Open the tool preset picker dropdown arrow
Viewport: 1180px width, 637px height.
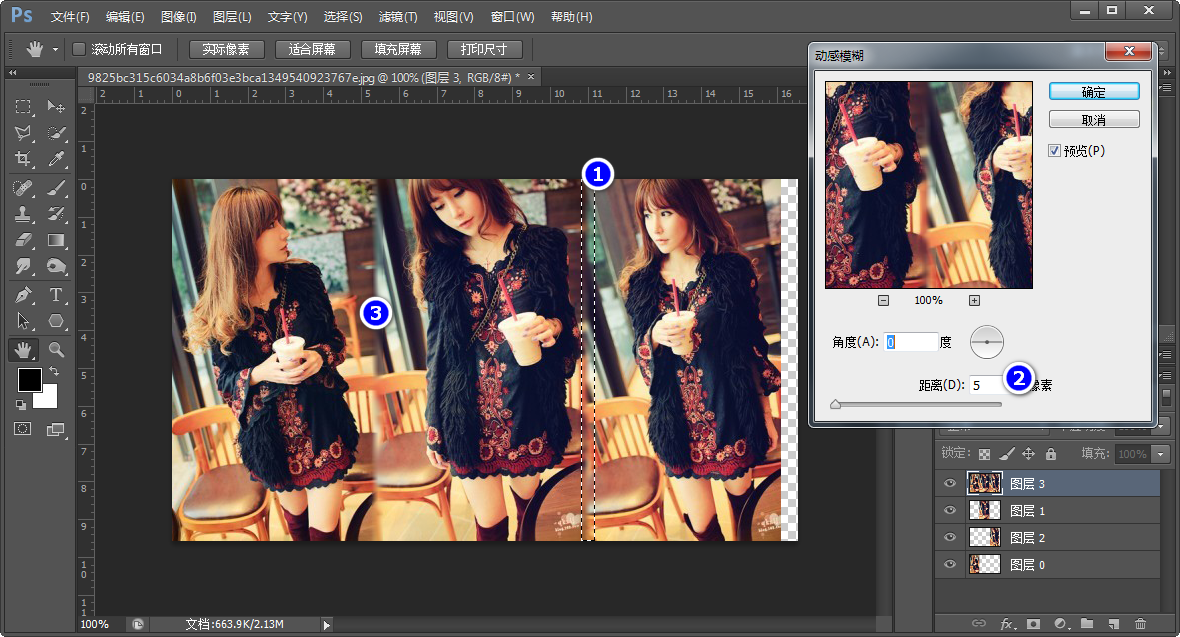pos(55,50)
